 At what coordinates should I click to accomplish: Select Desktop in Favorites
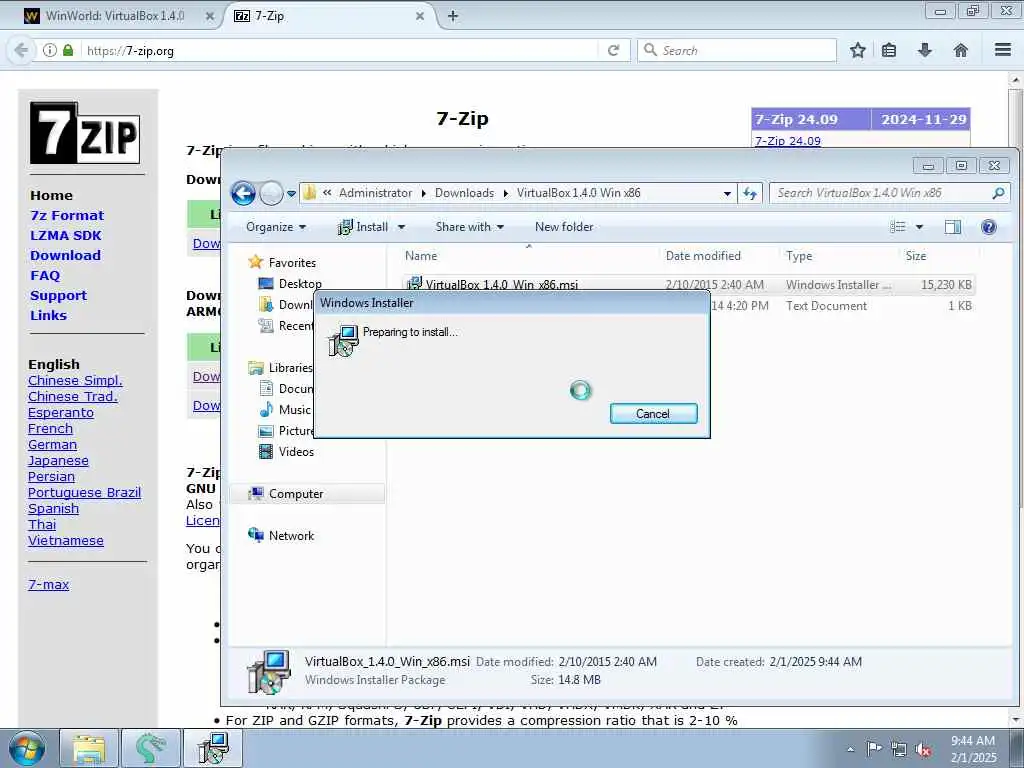(300, 283)
